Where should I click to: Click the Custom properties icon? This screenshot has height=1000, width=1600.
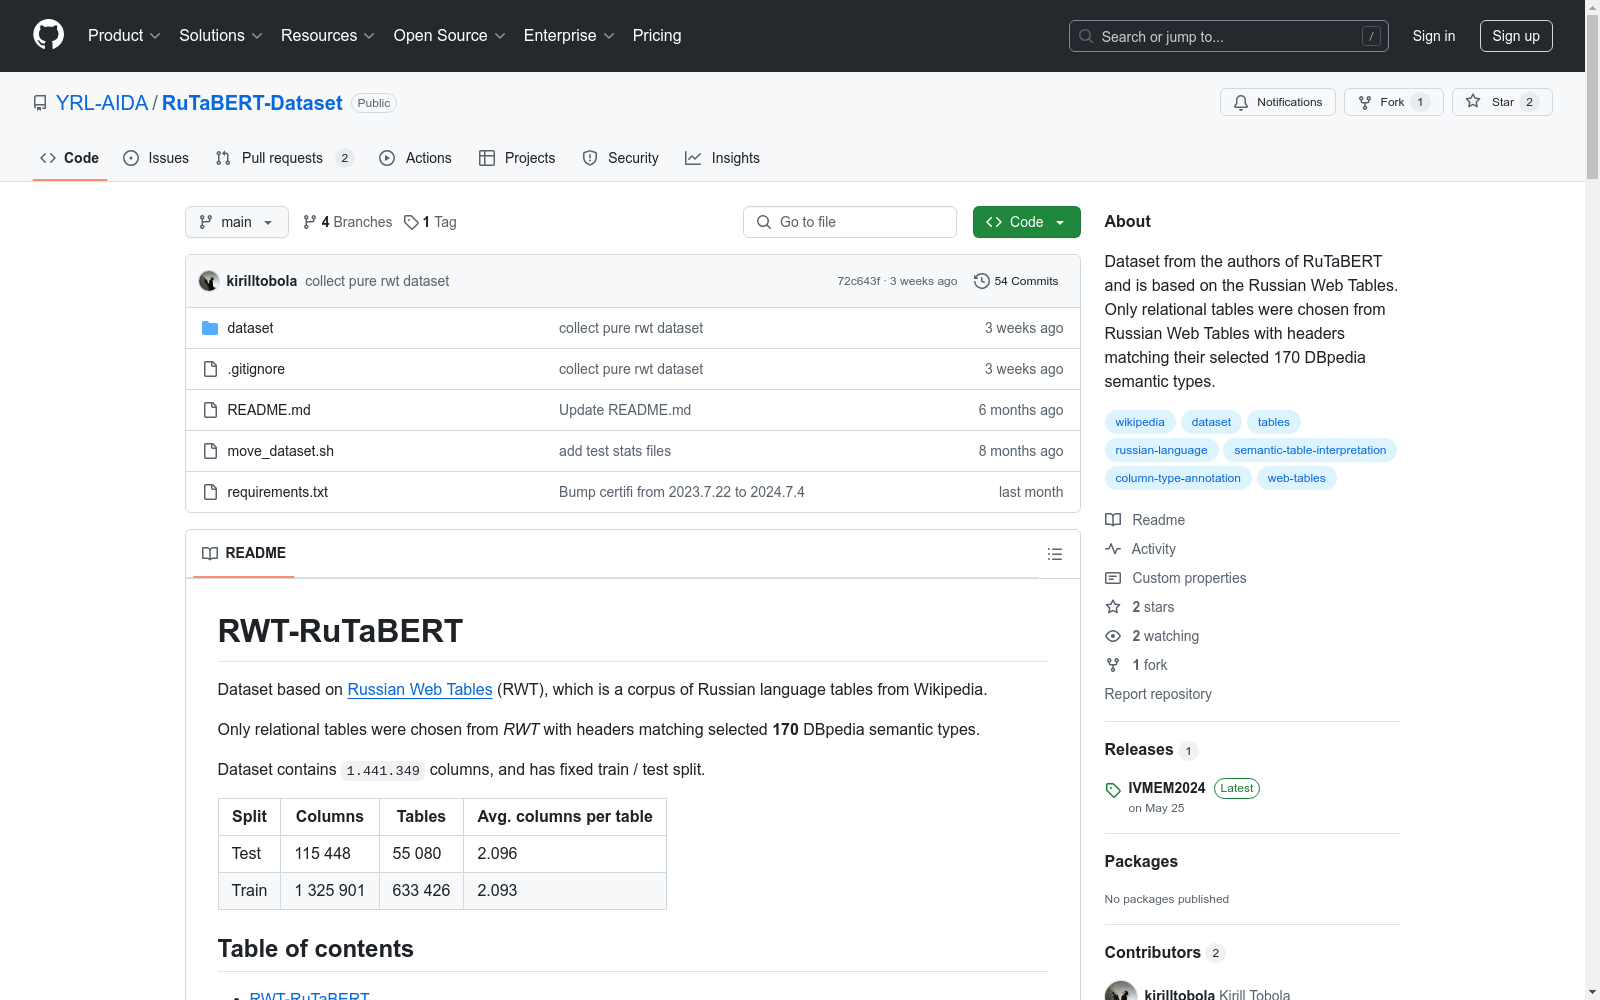coord(1113,578)
